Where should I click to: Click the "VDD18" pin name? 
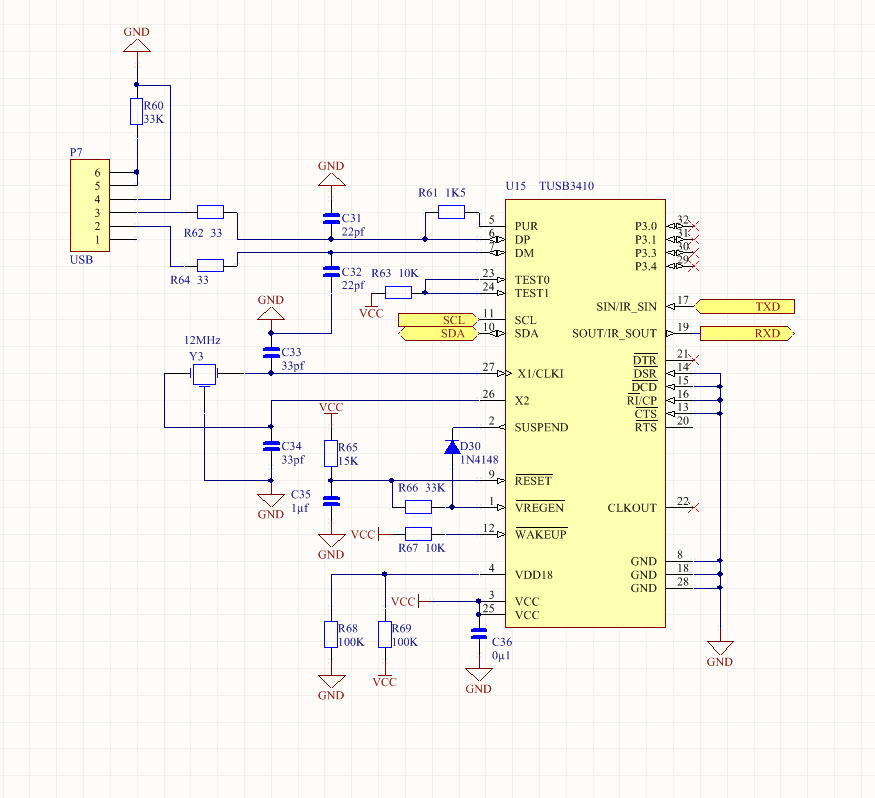click(x=533, y=575)
